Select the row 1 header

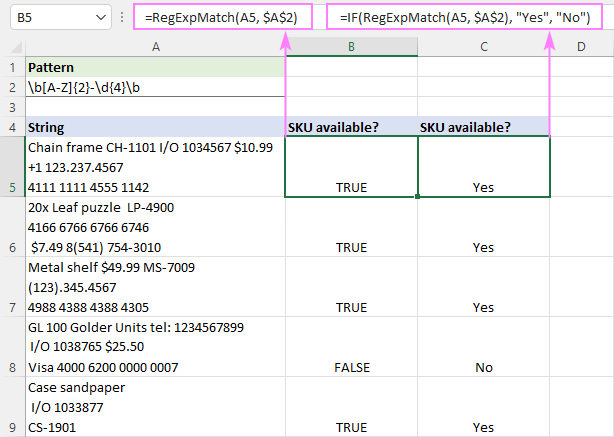pos(12,67)
